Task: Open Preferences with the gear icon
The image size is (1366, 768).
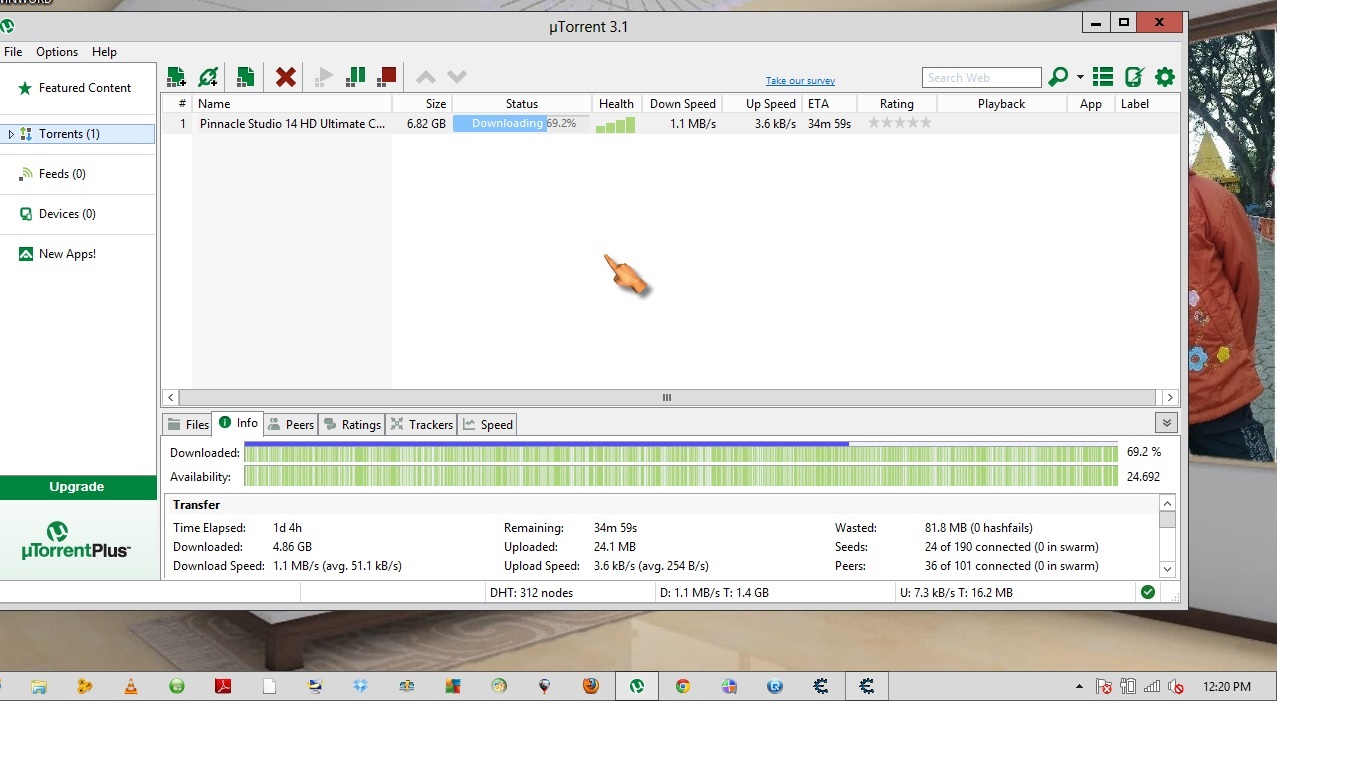Action: [1165, 77]
